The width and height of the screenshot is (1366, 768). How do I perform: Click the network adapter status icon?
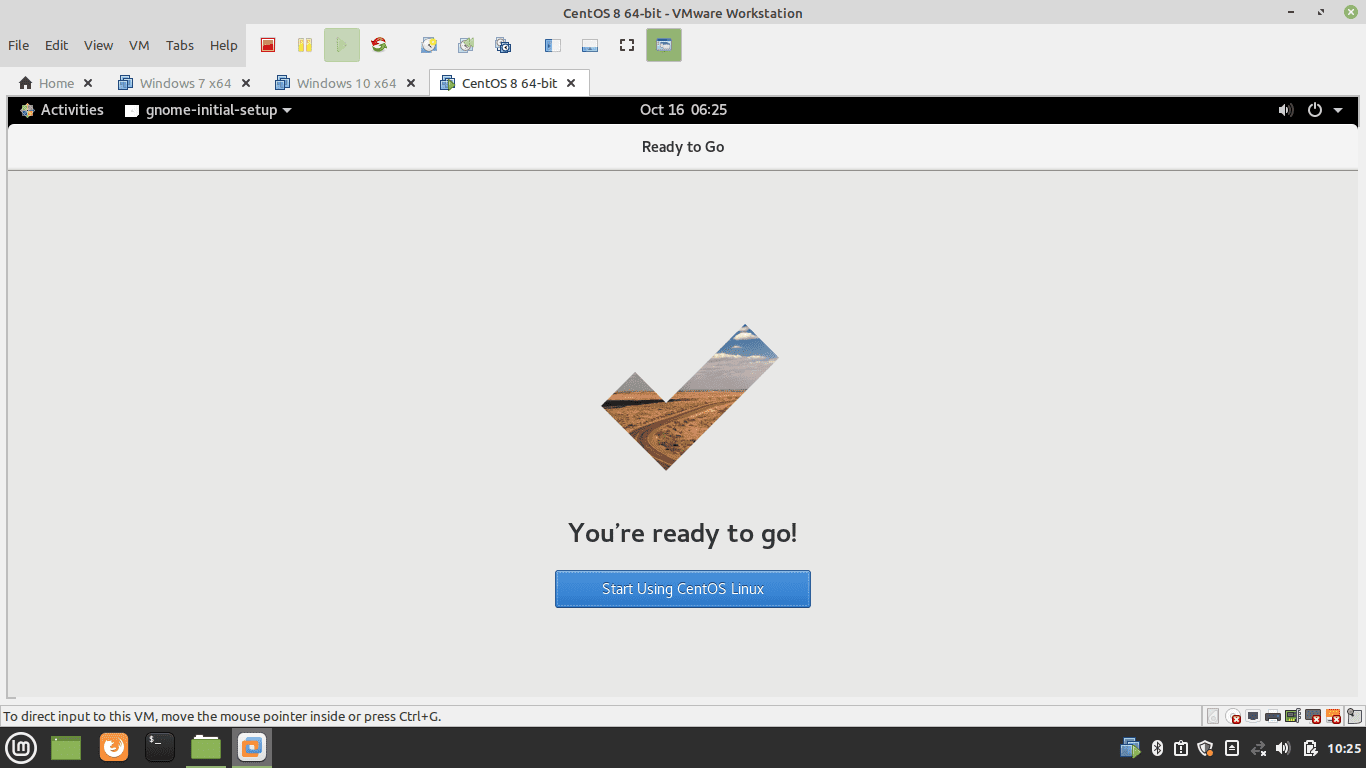pyautogui.click(x=1252, y=716)
